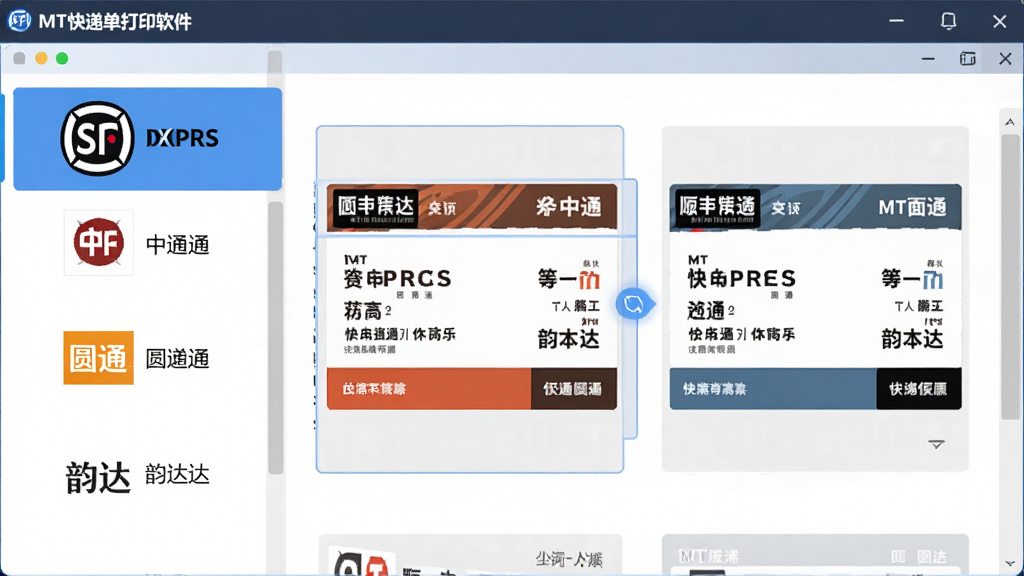Click the dark button on the orange template footer
The image size is (1024, 576).
click(573, 389)
